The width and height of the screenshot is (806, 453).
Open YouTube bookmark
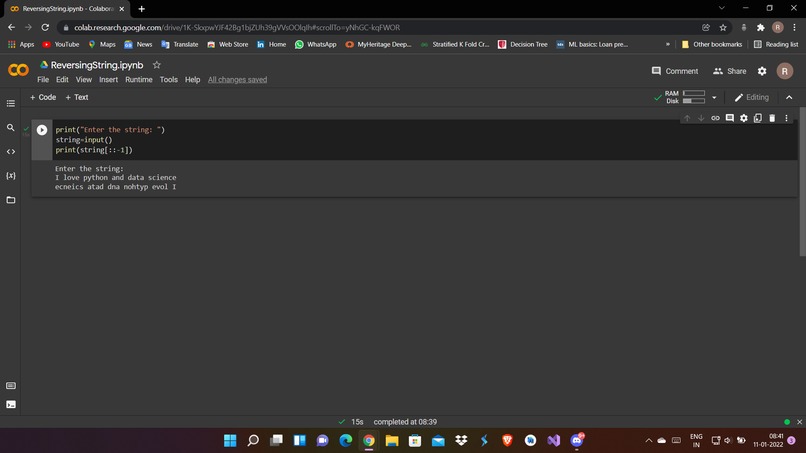(x=61, y=44)
